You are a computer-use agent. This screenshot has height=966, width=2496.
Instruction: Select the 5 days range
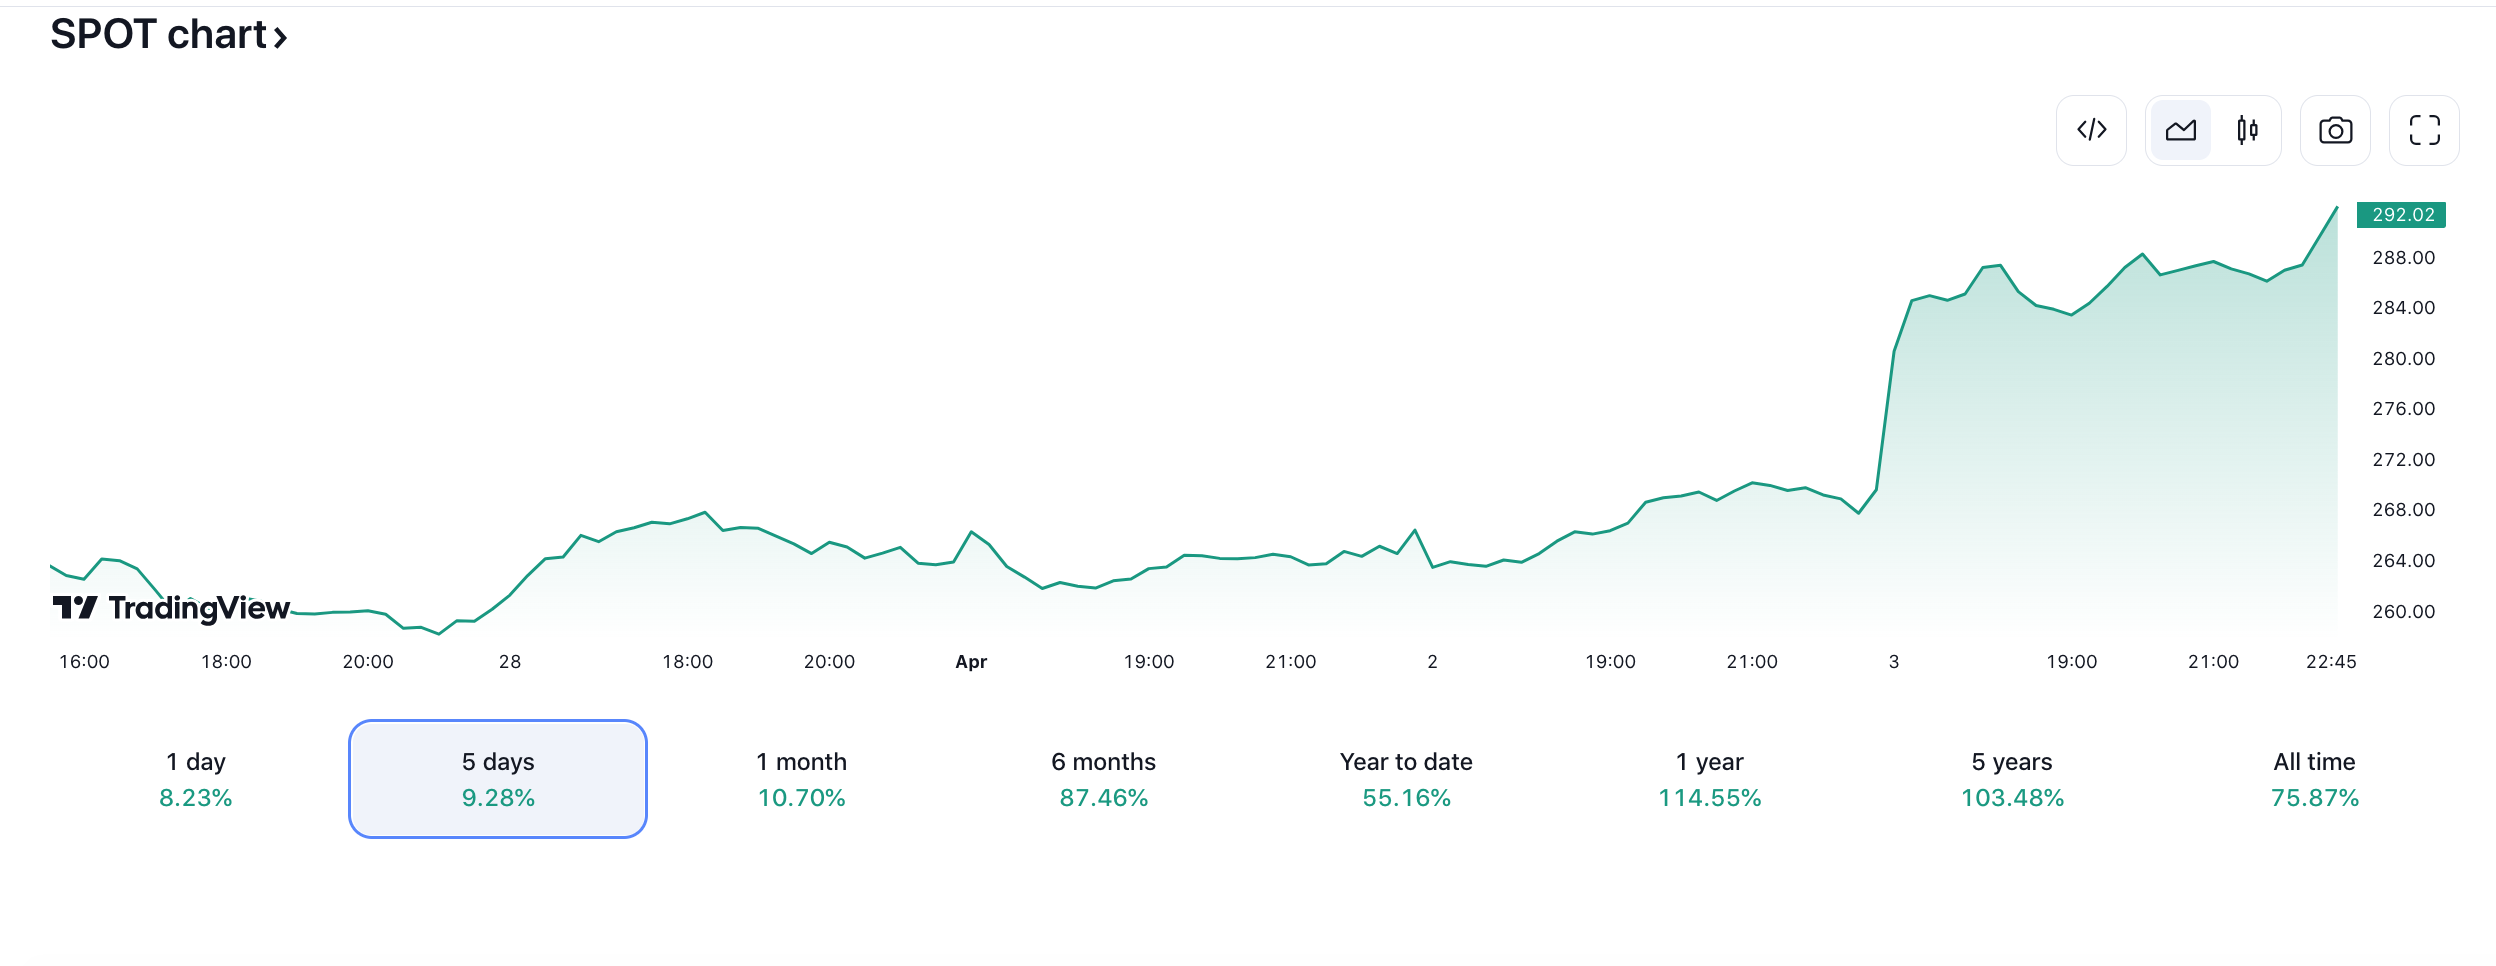click(x=498, y=779)
